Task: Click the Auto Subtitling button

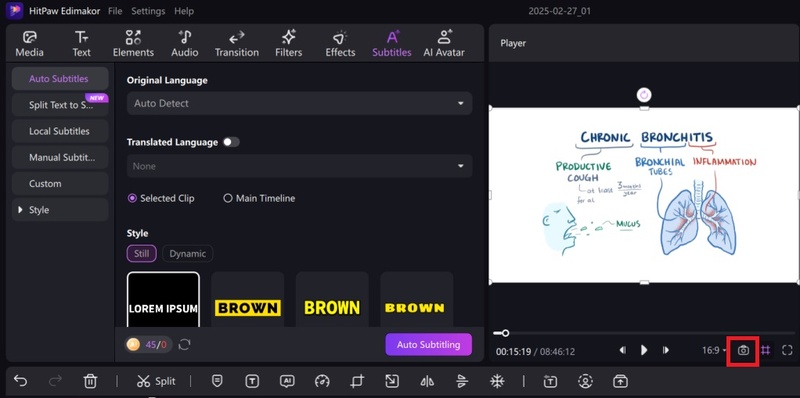Action: pyautogui.click(x=429, y=344)
